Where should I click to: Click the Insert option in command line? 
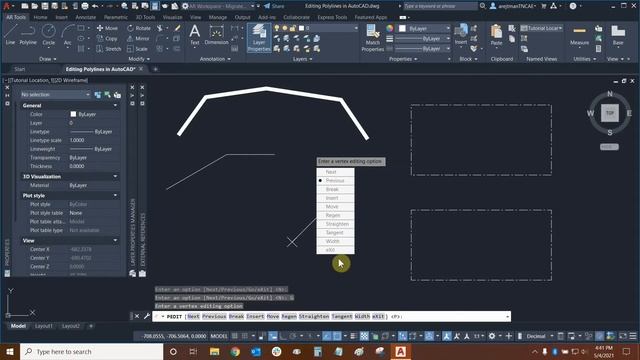pos(255,316)
